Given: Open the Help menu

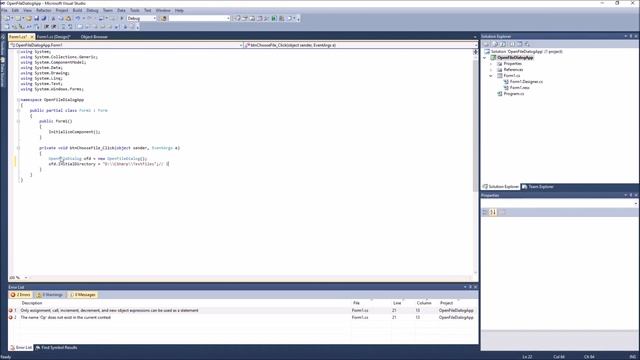Looking at the screenshot, I should coord(179,10).
